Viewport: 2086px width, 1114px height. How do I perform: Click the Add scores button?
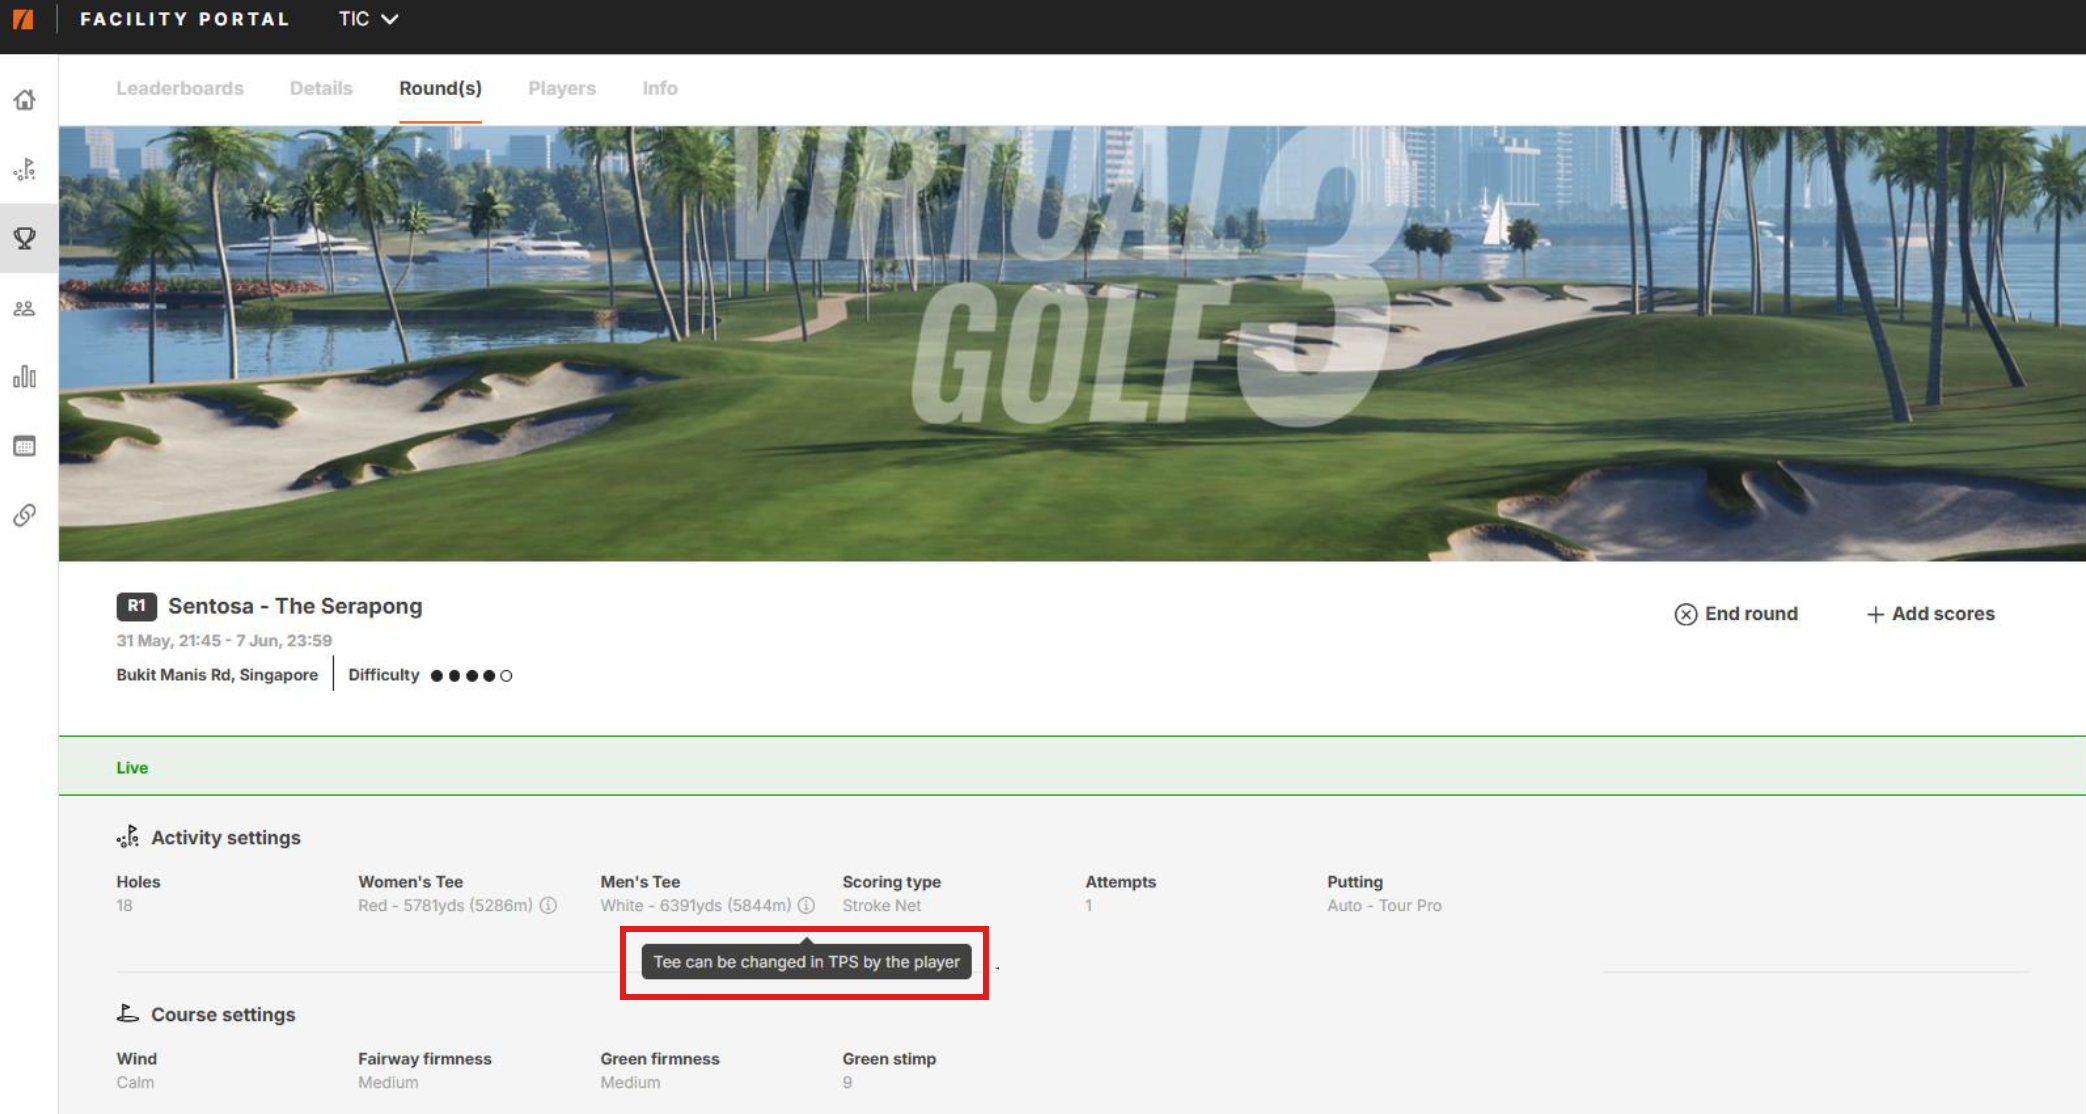tap(1930, 614)
